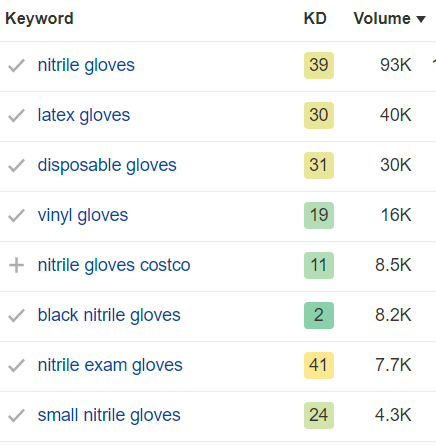Open the latex gloves keyword link
This screenshot has width=436, height=445.
click(84, 115)
